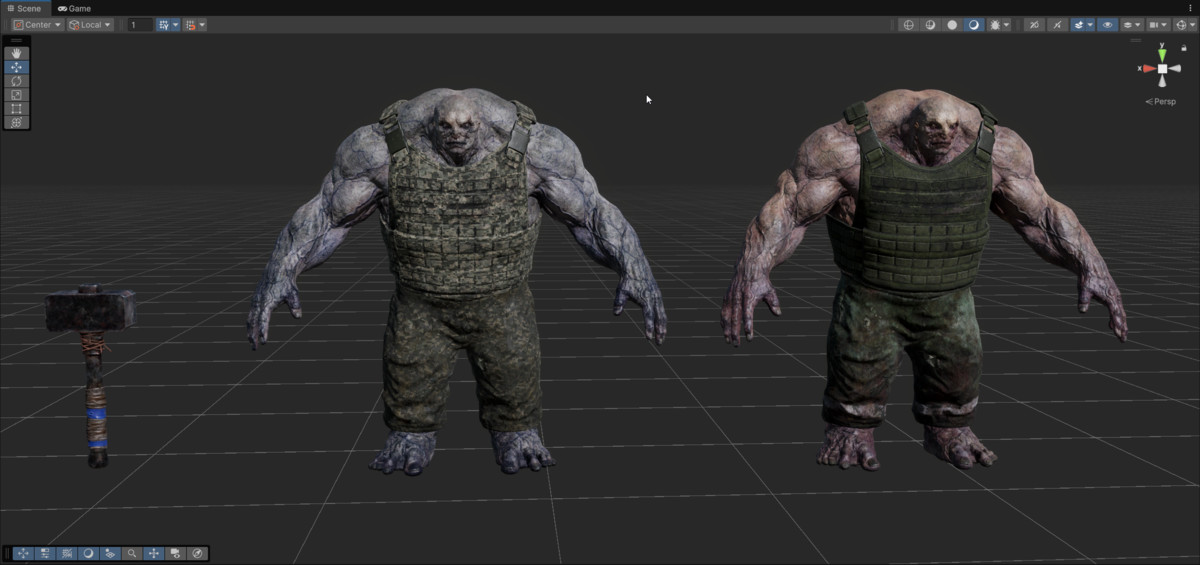Open the scene camera settings dropdown
The image size is (1200, 565).
tap(1158, 25)
